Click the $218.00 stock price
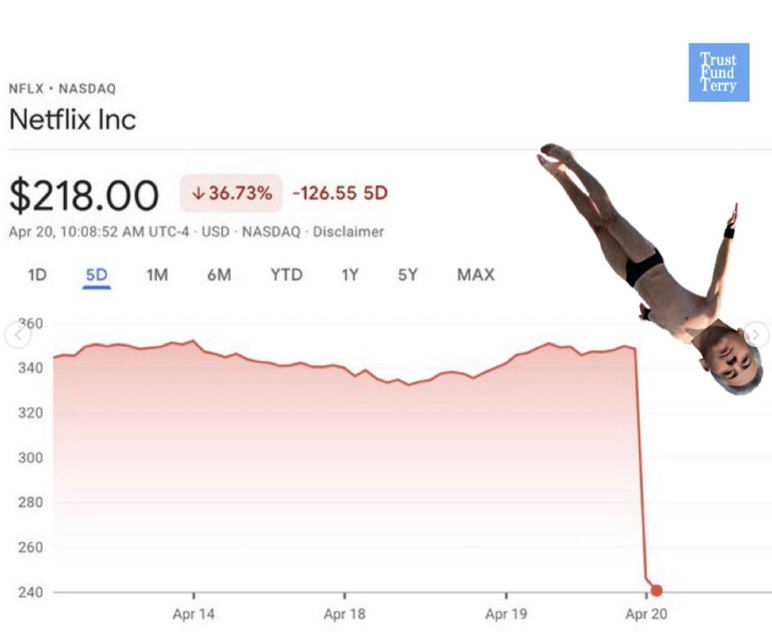The width and height of the screenshot is (772, 644). (x=84, y=194)
